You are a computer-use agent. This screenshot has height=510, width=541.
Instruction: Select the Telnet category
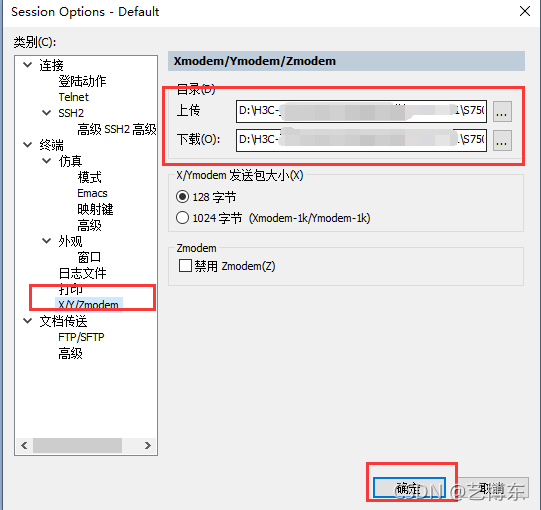[x=73, y=97]
